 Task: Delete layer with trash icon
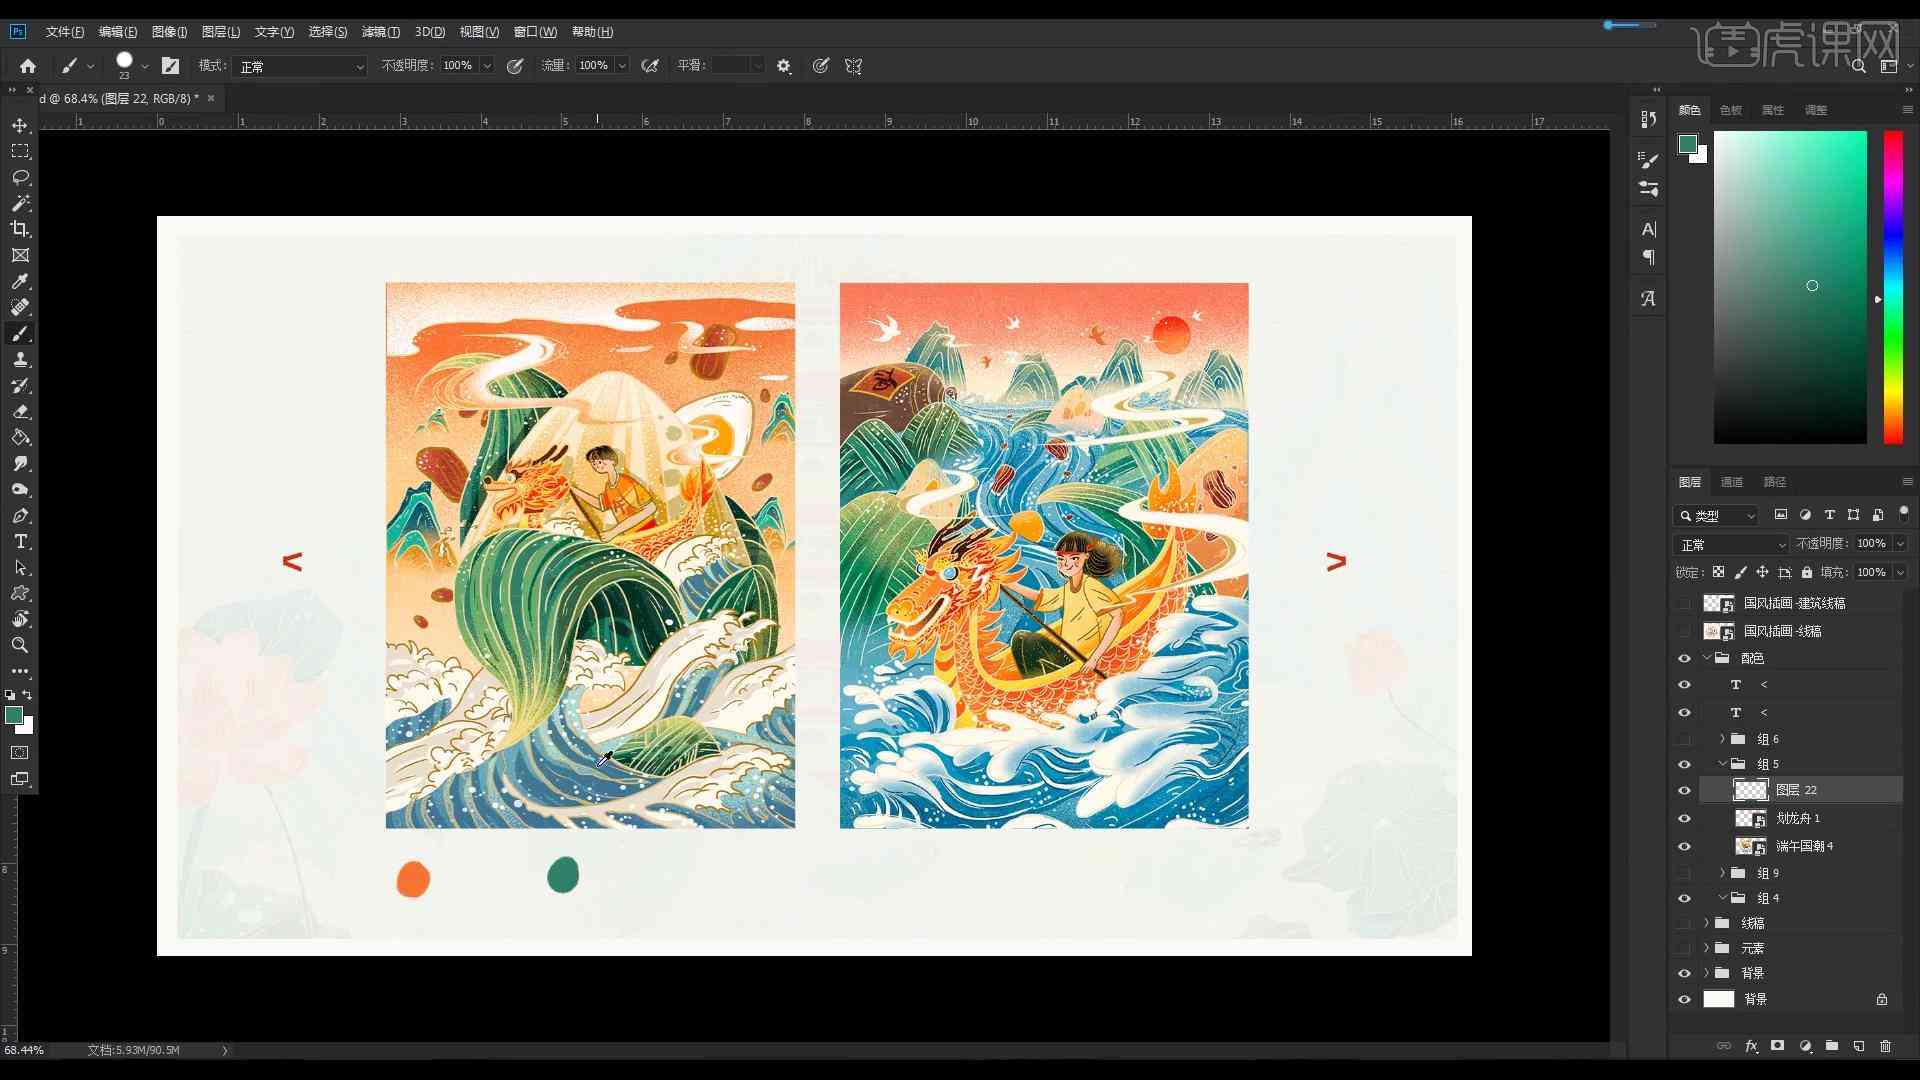(x=1885, y=1046)
